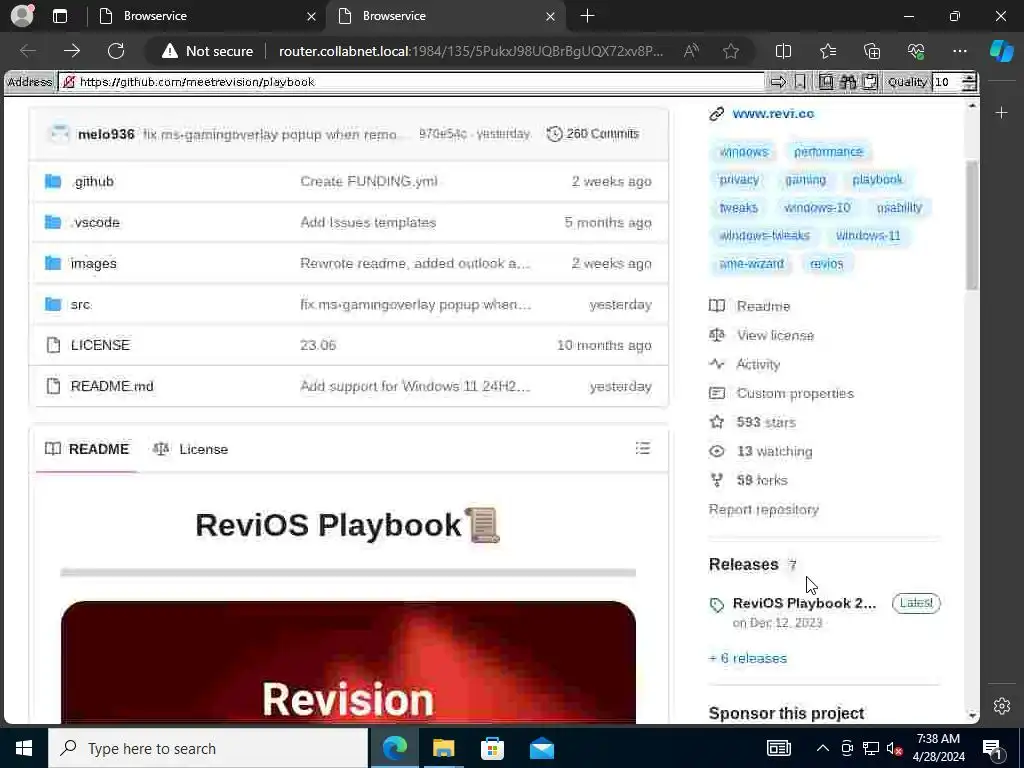Add a sidebar app with plus icon
This screenshot has height=768, width=1024.
[1001, 112]
